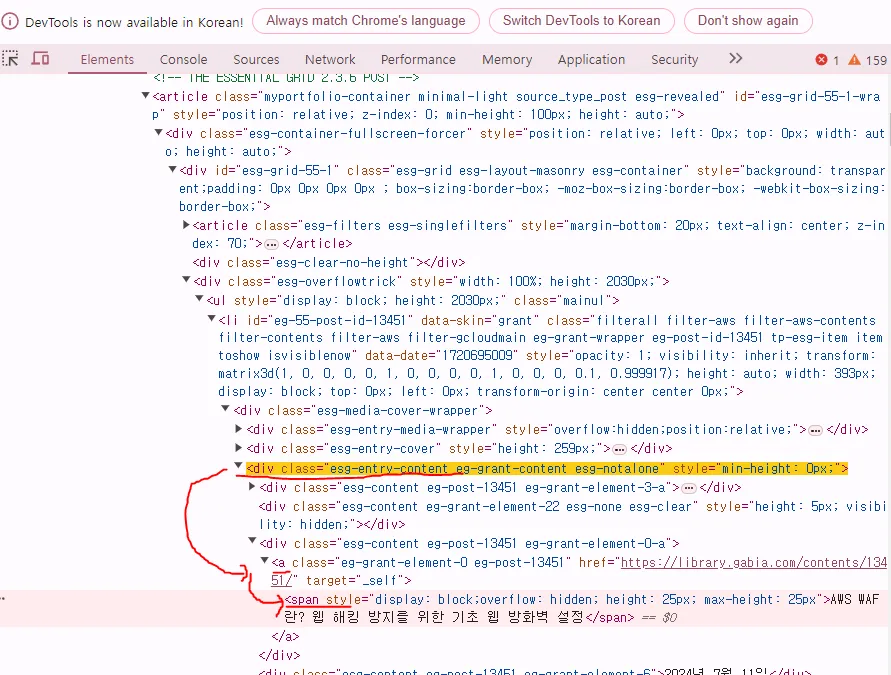Click the esg-notalone class text
The width and height of the screenshot is (891, 675).
point(617,469)
